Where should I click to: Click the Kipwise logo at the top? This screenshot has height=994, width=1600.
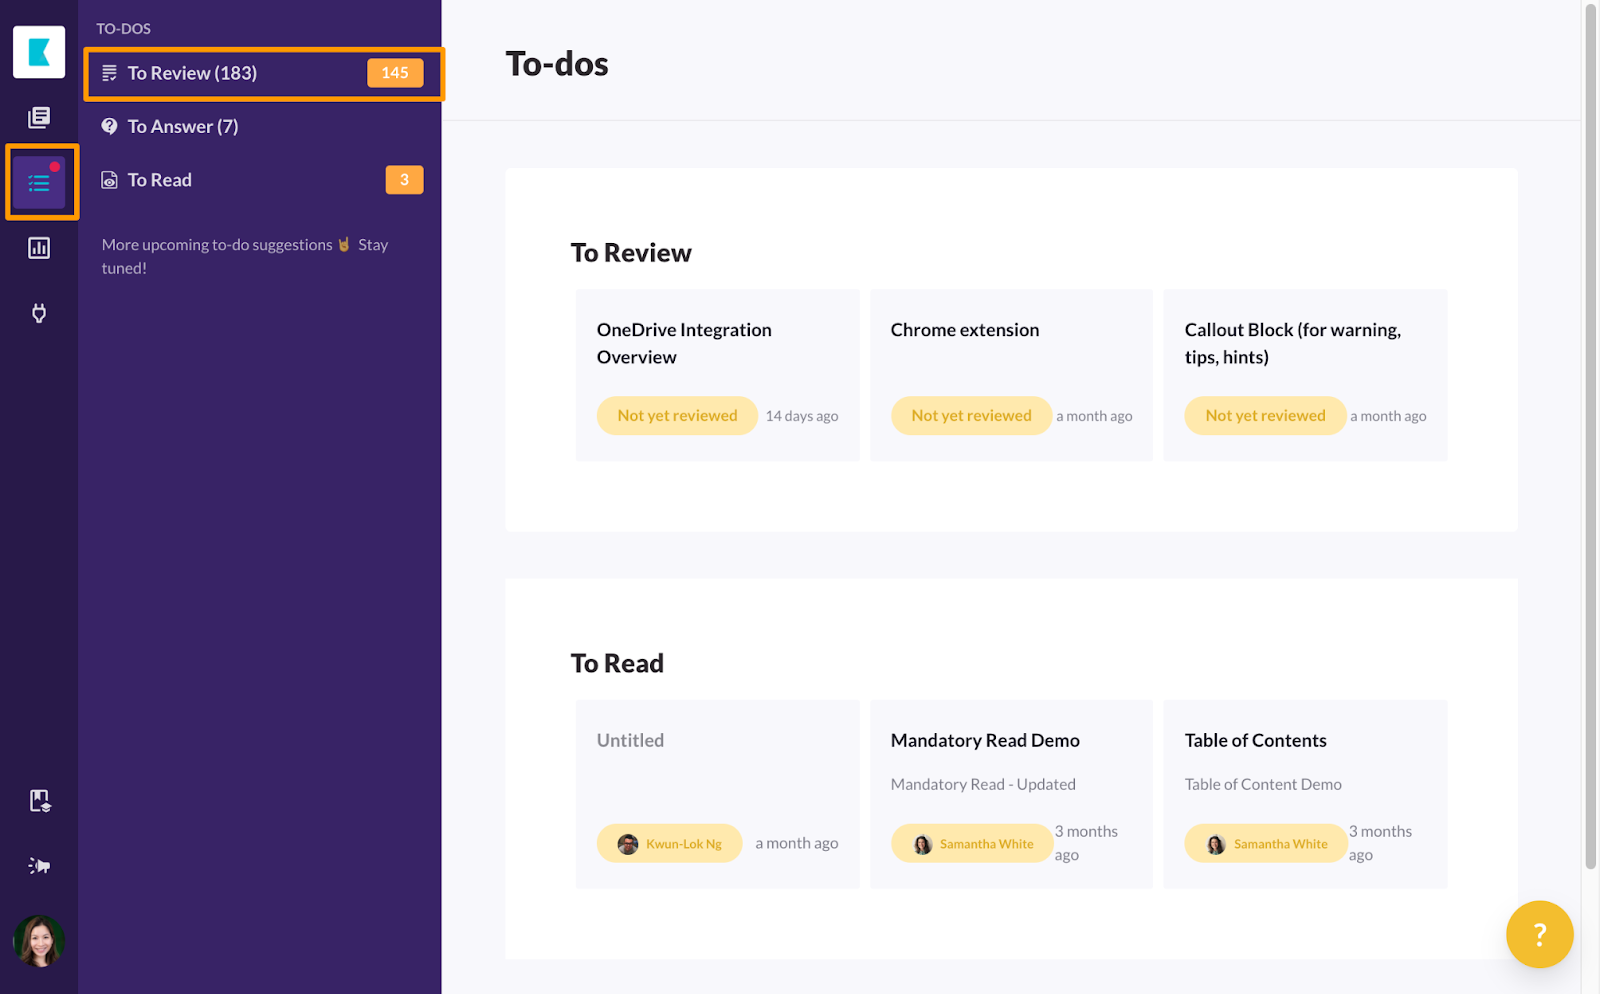[38, 51]
